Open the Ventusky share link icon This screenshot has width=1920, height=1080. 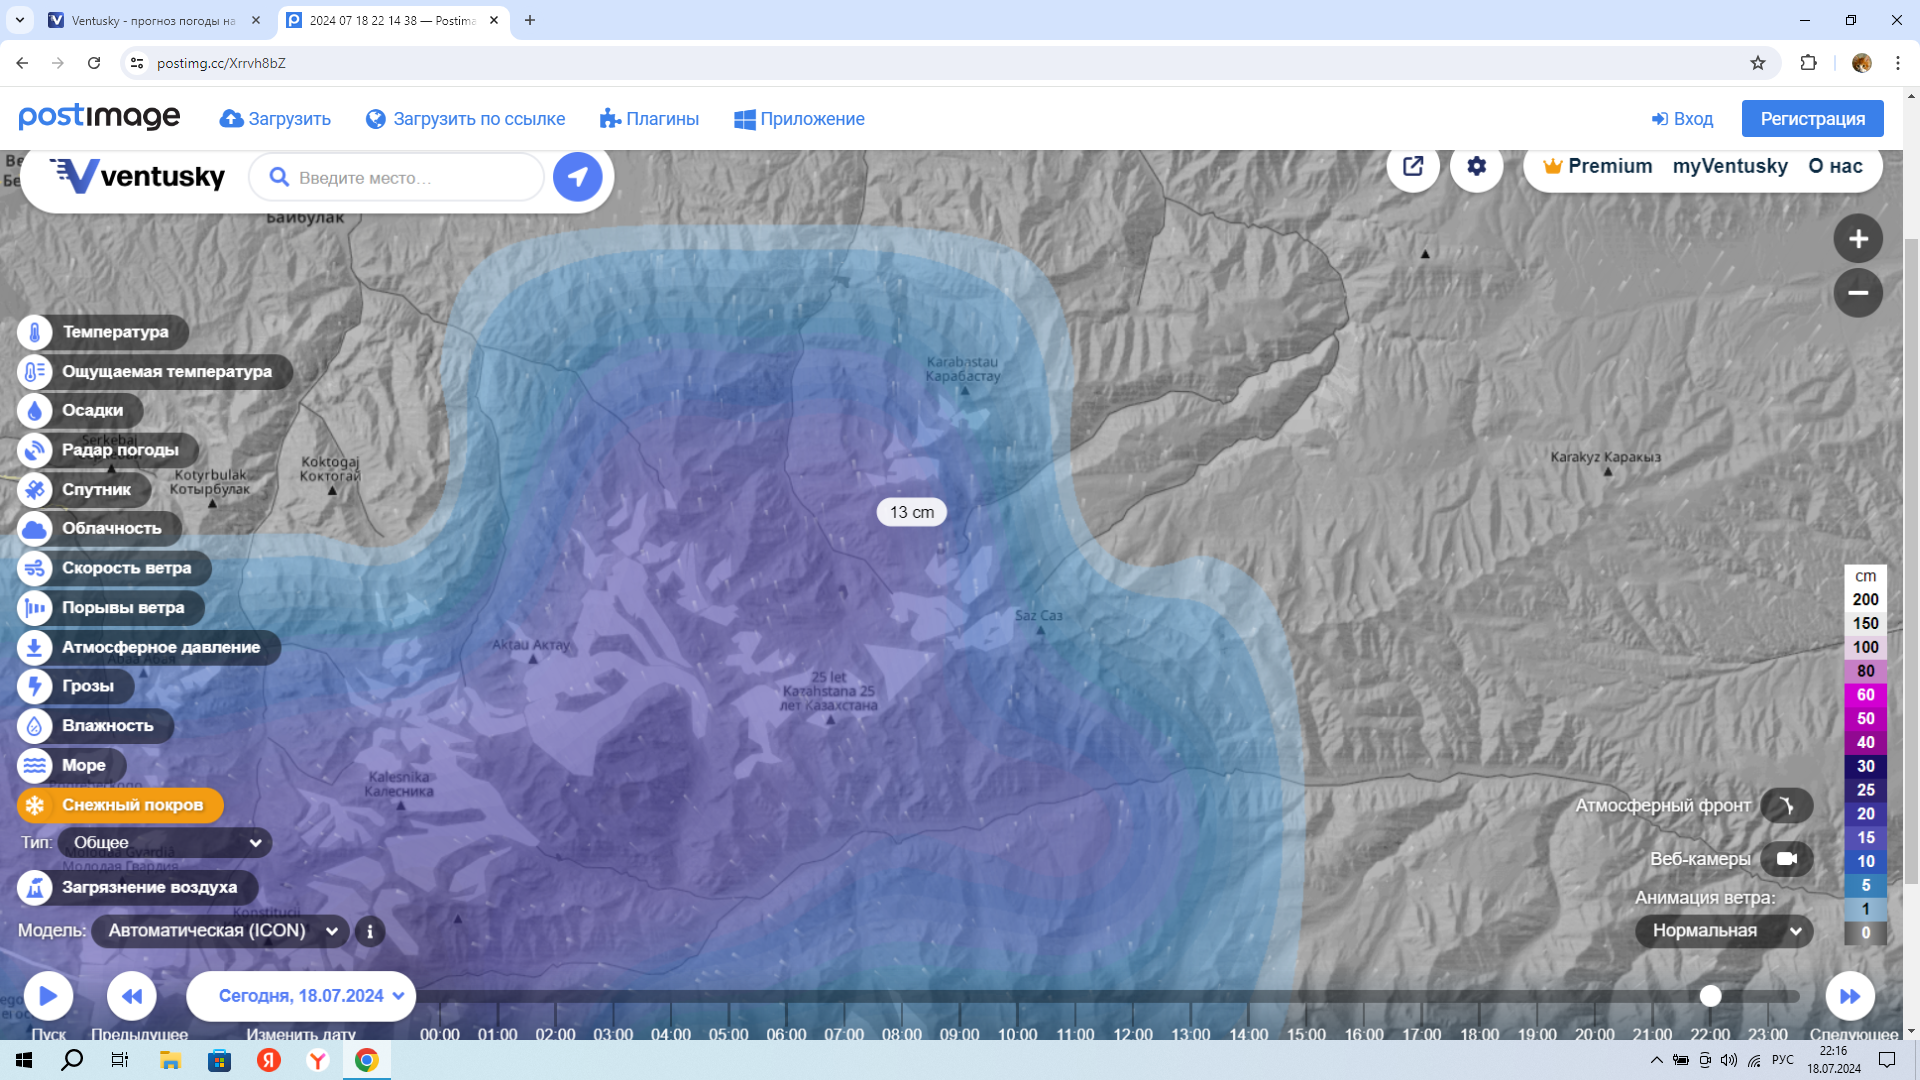click(x=1413, y=166)
